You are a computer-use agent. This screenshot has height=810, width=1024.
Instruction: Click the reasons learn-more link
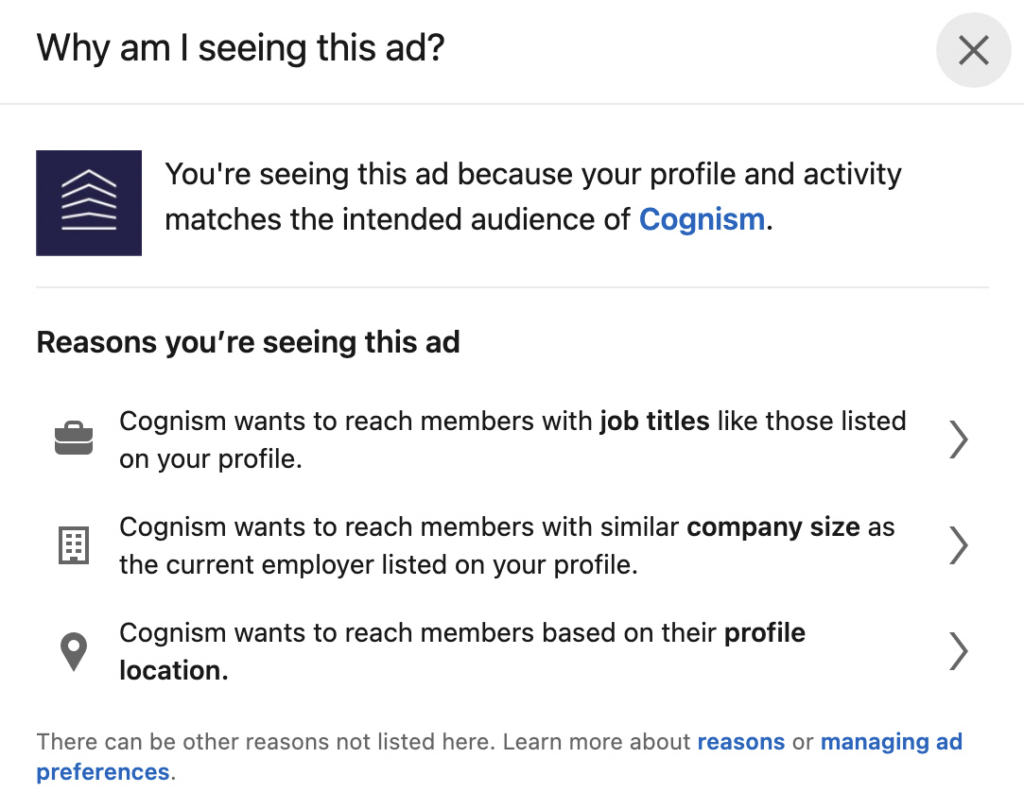[x=741, y=741]
